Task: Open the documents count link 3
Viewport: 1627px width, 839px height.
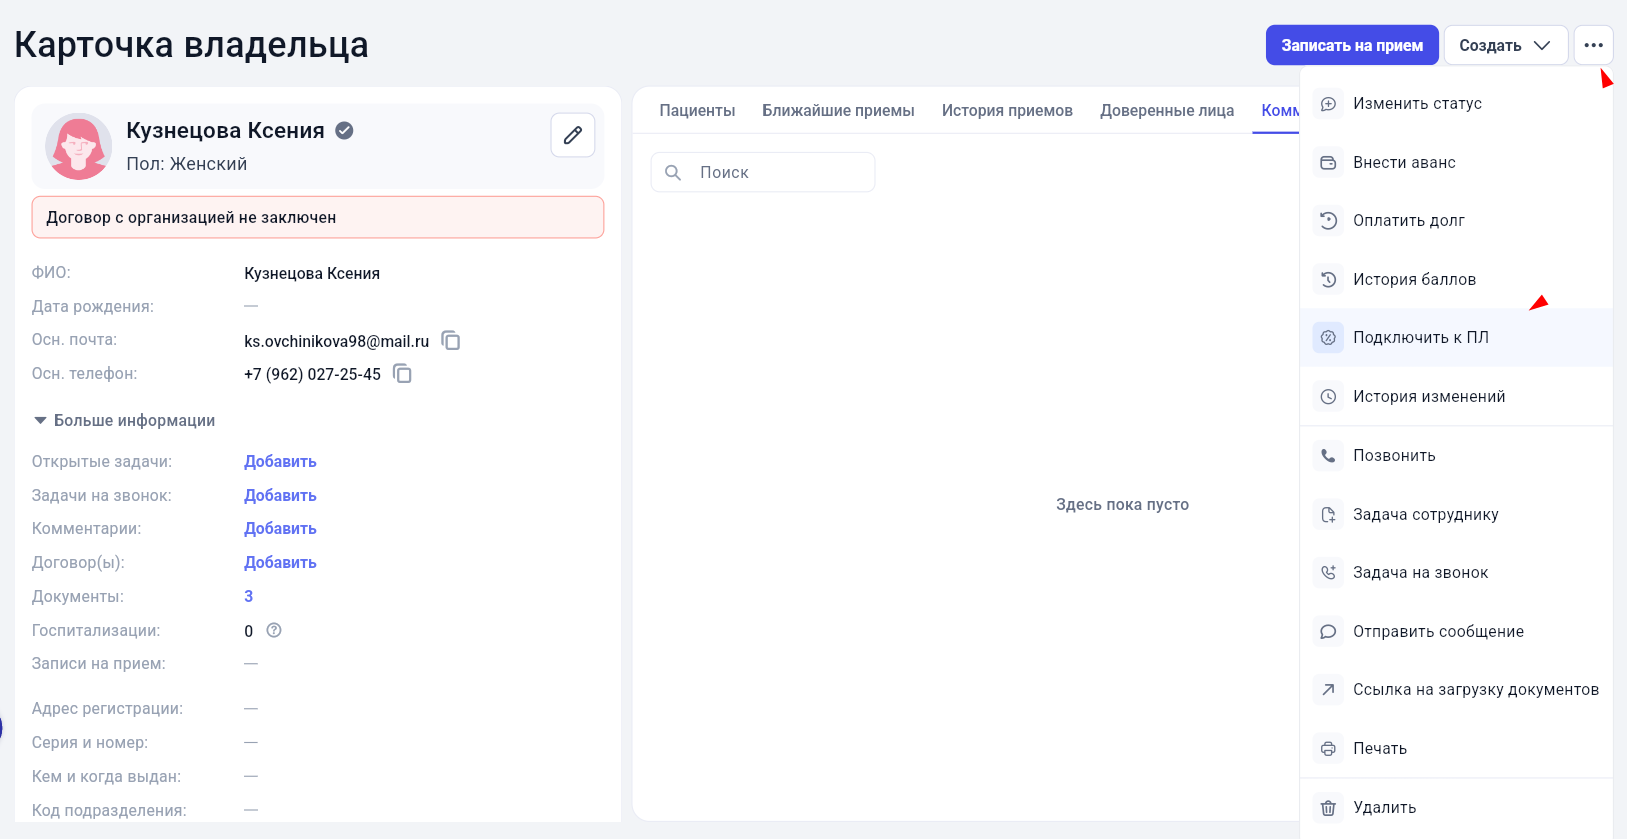Action: point(249,596)
